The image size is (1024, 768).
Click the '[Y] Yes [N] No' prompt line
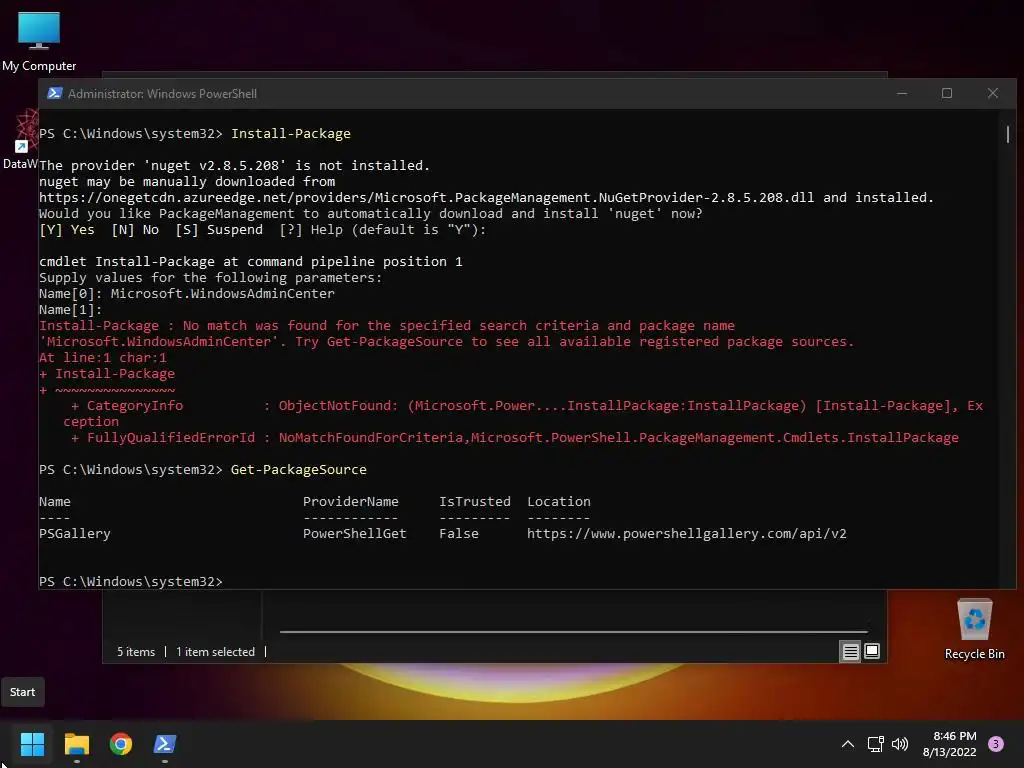click(x=262, y=230)
